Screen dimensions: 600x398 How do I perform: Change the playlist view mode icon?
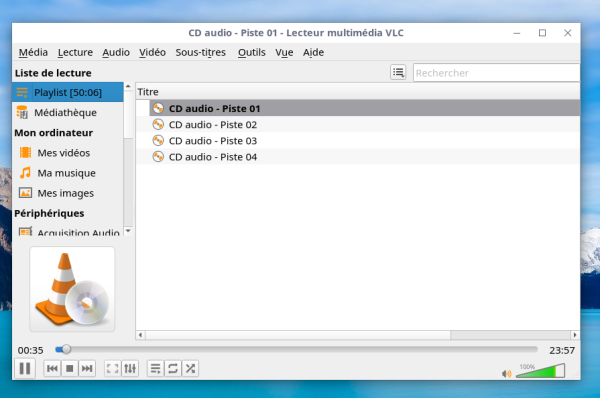coord(398,72)
